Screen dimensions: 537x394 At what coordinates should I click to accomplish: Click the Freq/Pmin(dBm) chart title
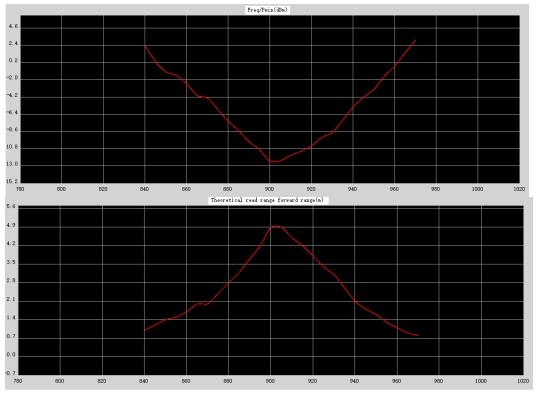tap(267, 10)
